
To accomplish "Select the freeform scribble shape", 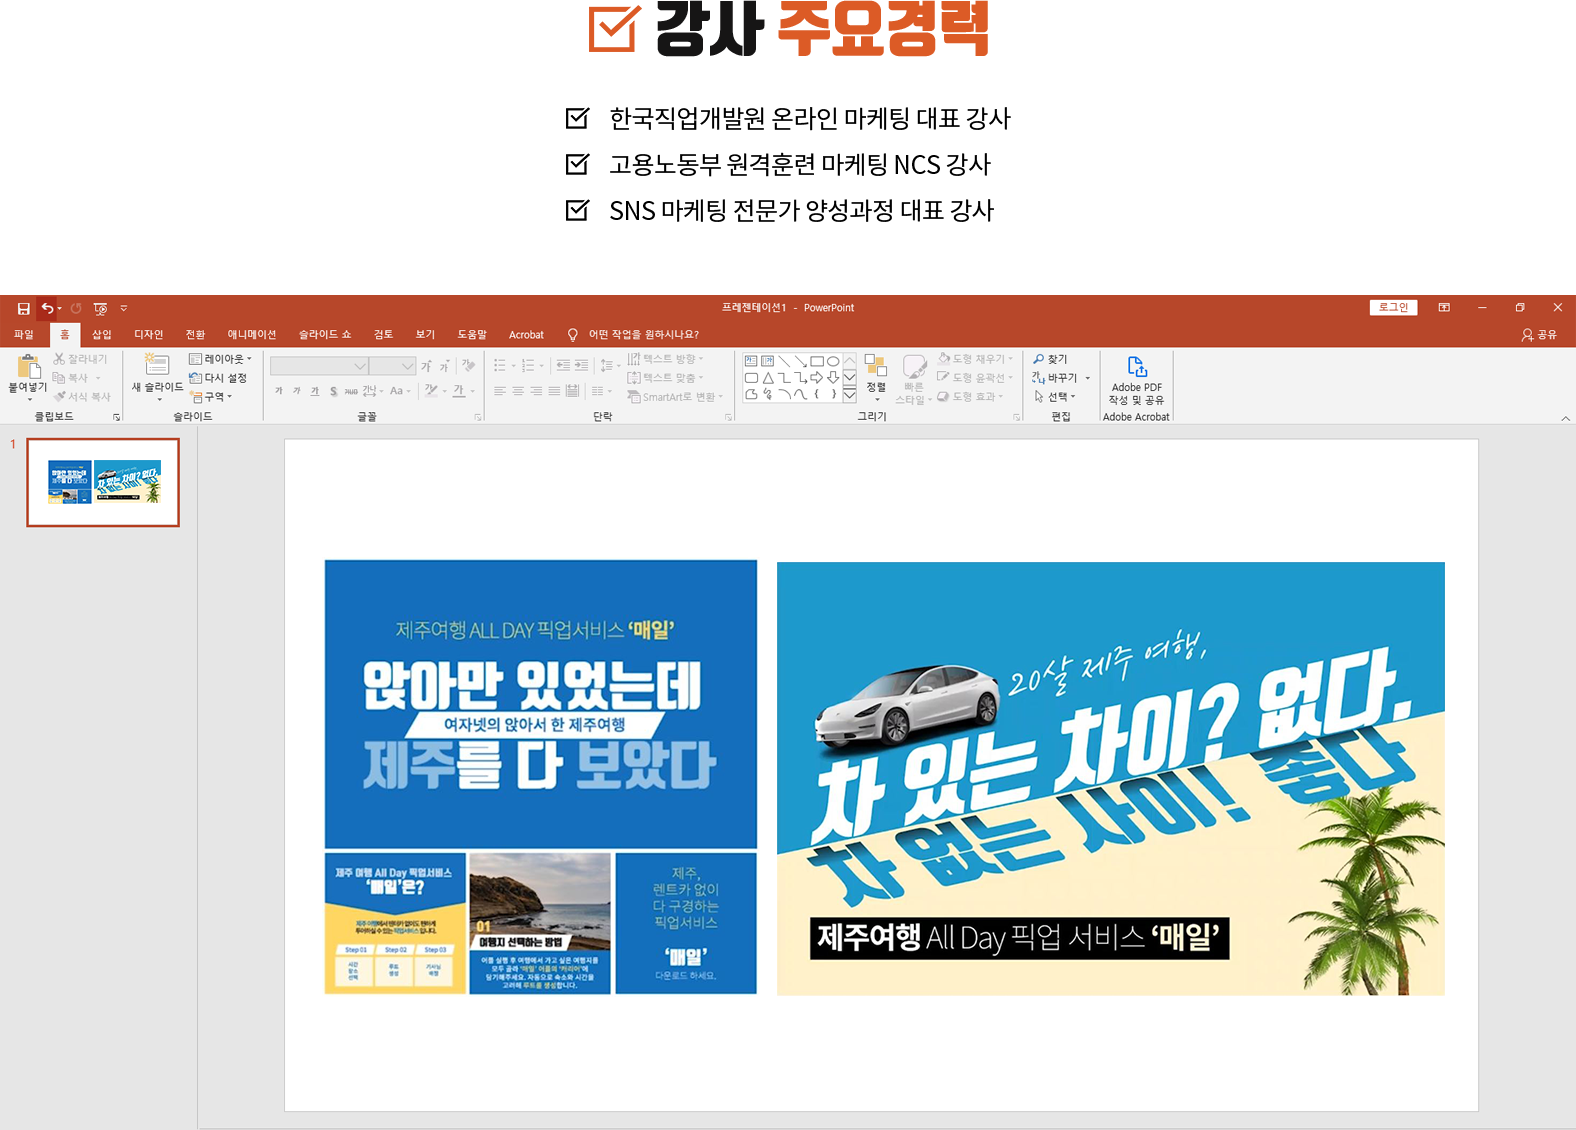I will click(x=768, y=394).
